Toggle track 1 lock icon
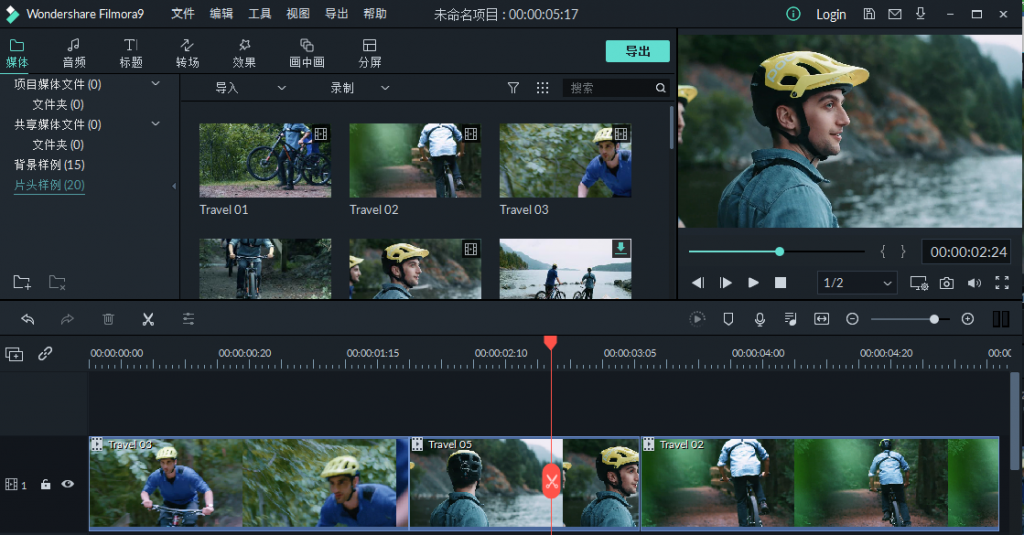The height and width of the screenshot is (535, 1024). (x=45, y=484)
